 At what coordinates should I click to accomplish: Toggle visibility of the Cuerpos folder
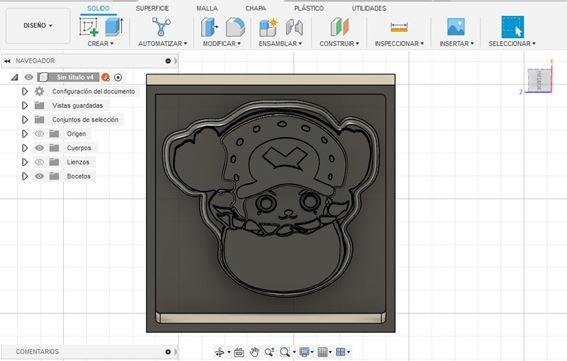[39, 148]
